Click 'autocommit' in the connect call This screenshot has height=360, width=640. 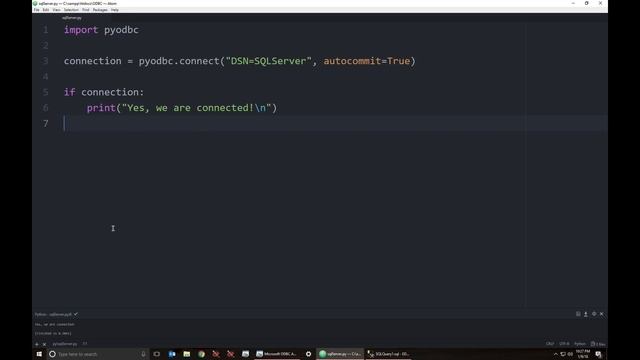point(352,61)
